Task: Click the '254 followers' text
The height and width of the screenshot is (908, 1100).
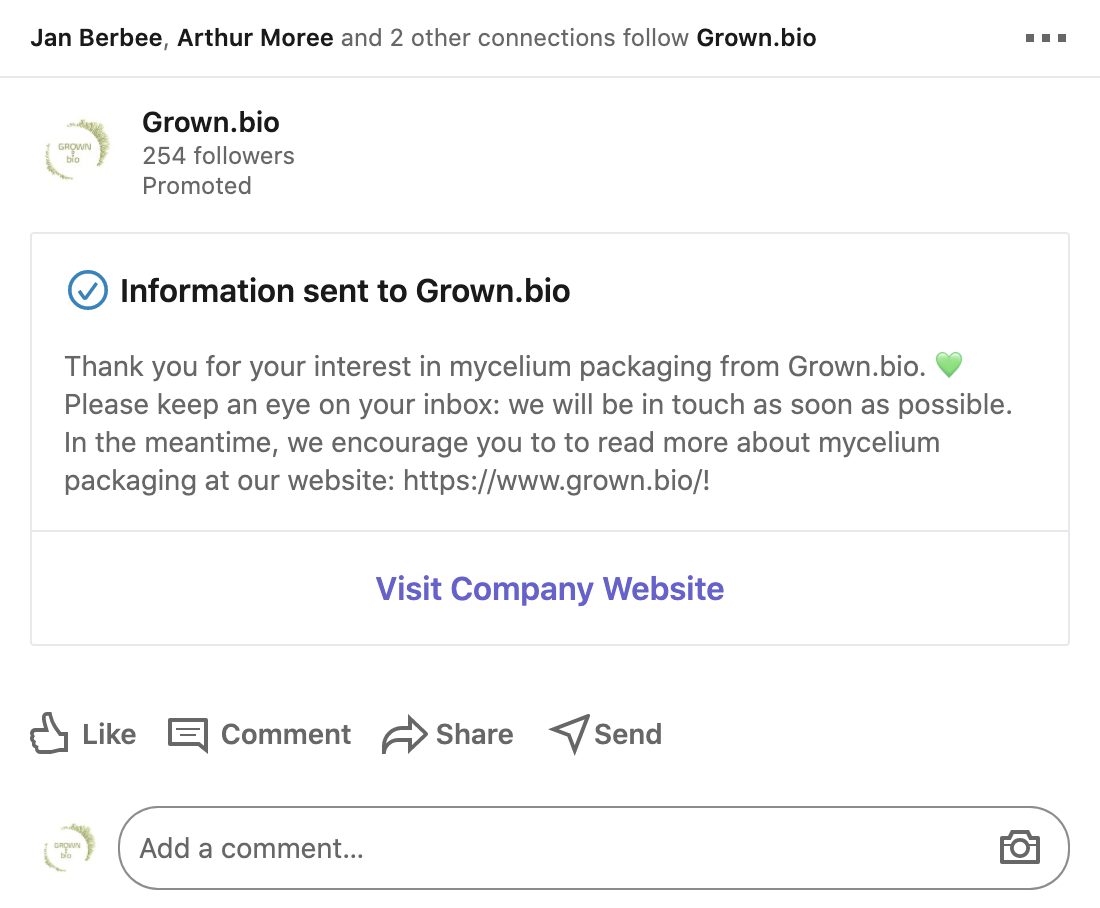Action: (218, 156)
